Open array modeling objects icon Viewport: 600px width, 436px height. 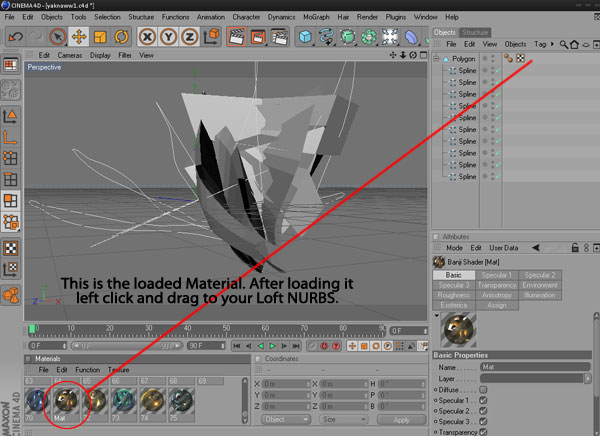(368, 37)
